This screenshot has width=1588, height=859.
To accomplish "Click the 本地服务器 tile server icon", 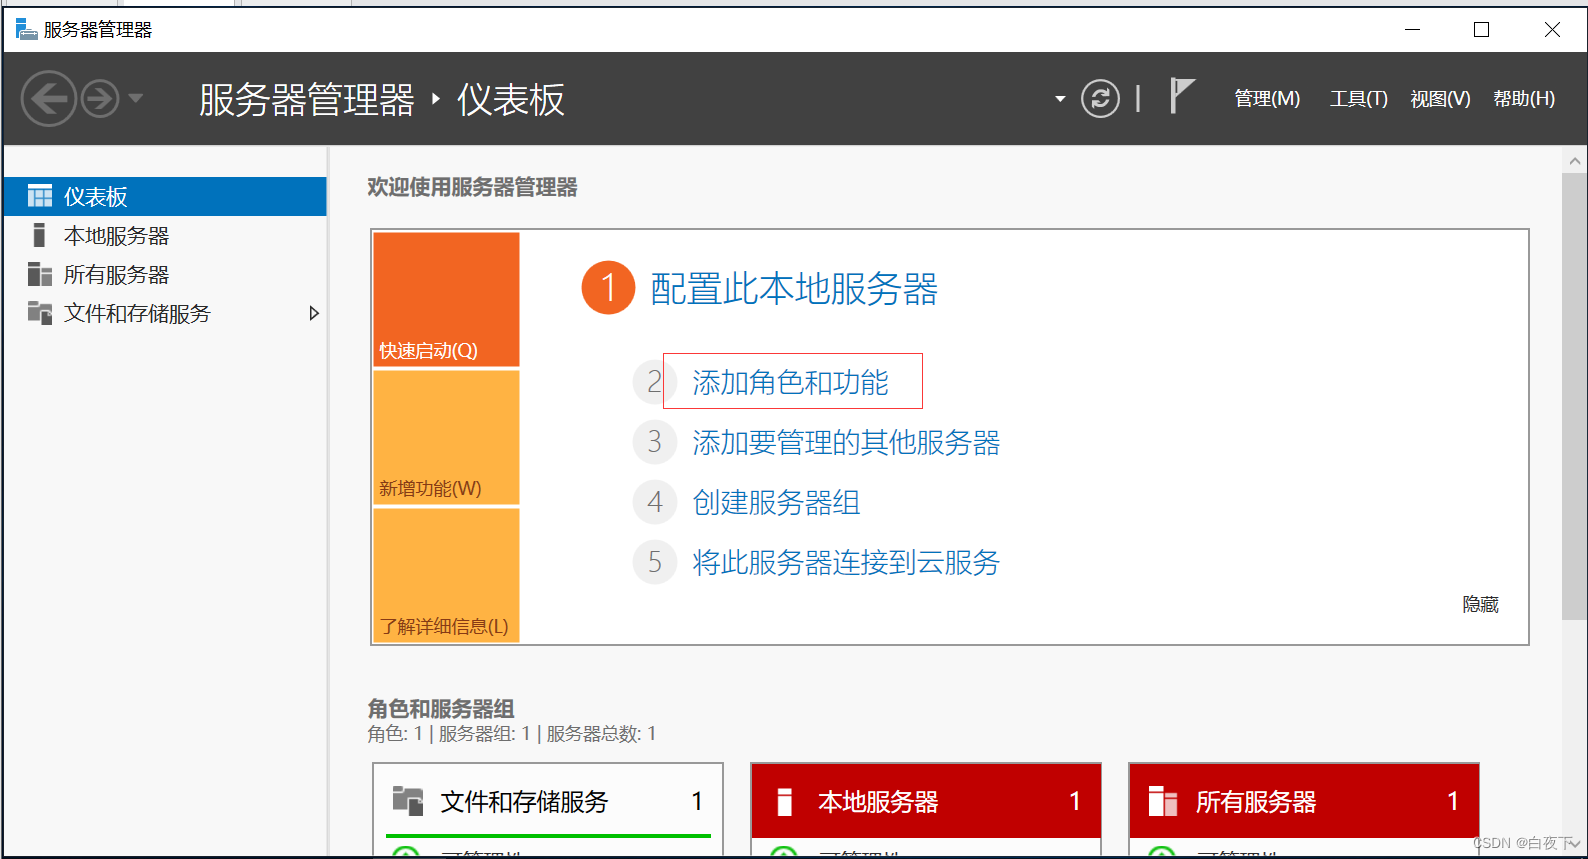I will (785, 801).
